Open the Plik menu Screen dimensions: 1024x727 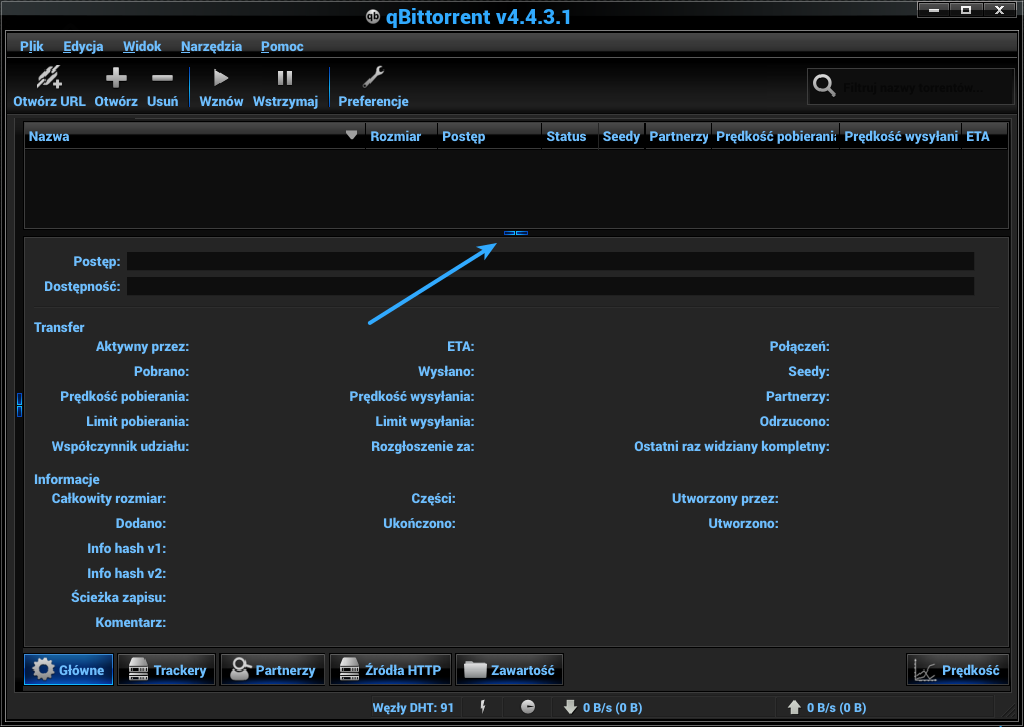31,46
